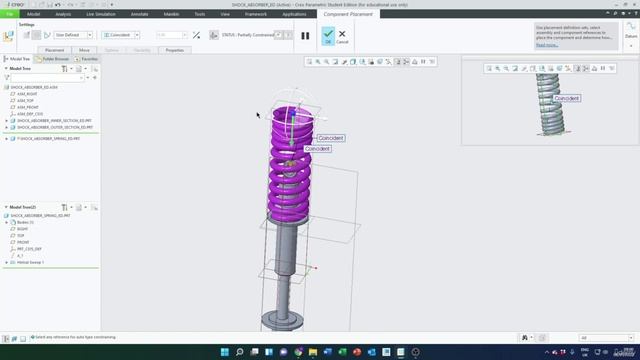
Task: Click Repaint icon in main graphics toolbar
Action: click(x=336, y=62)
